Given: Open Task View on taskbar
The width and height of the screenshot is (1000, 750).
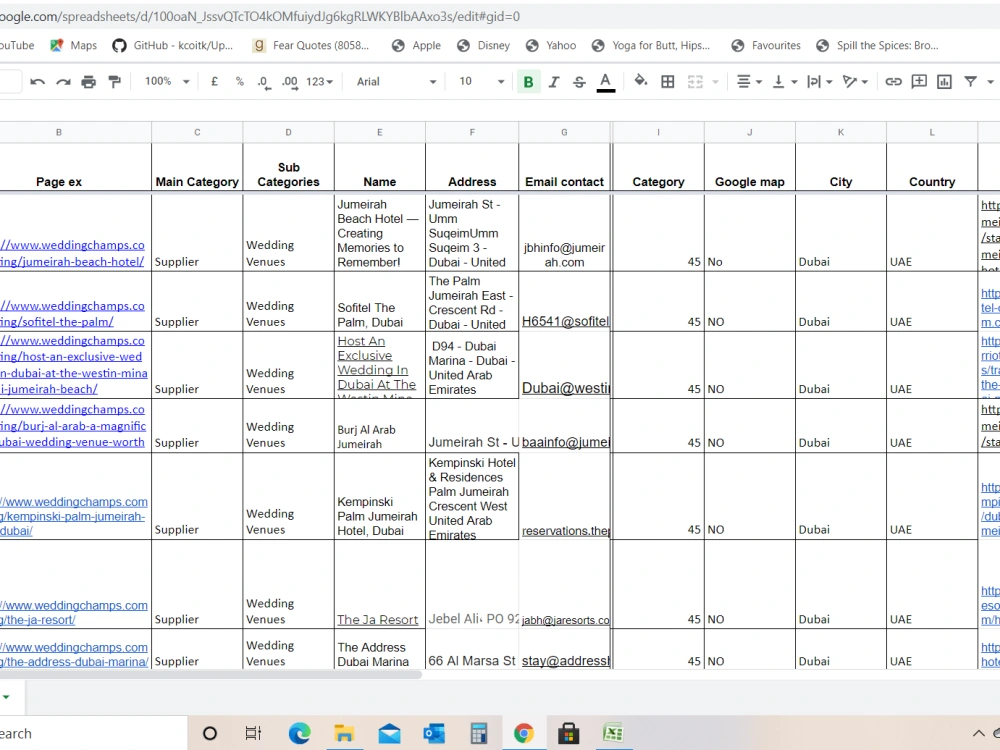Looking at the screenshot, I should pos(253,733).
